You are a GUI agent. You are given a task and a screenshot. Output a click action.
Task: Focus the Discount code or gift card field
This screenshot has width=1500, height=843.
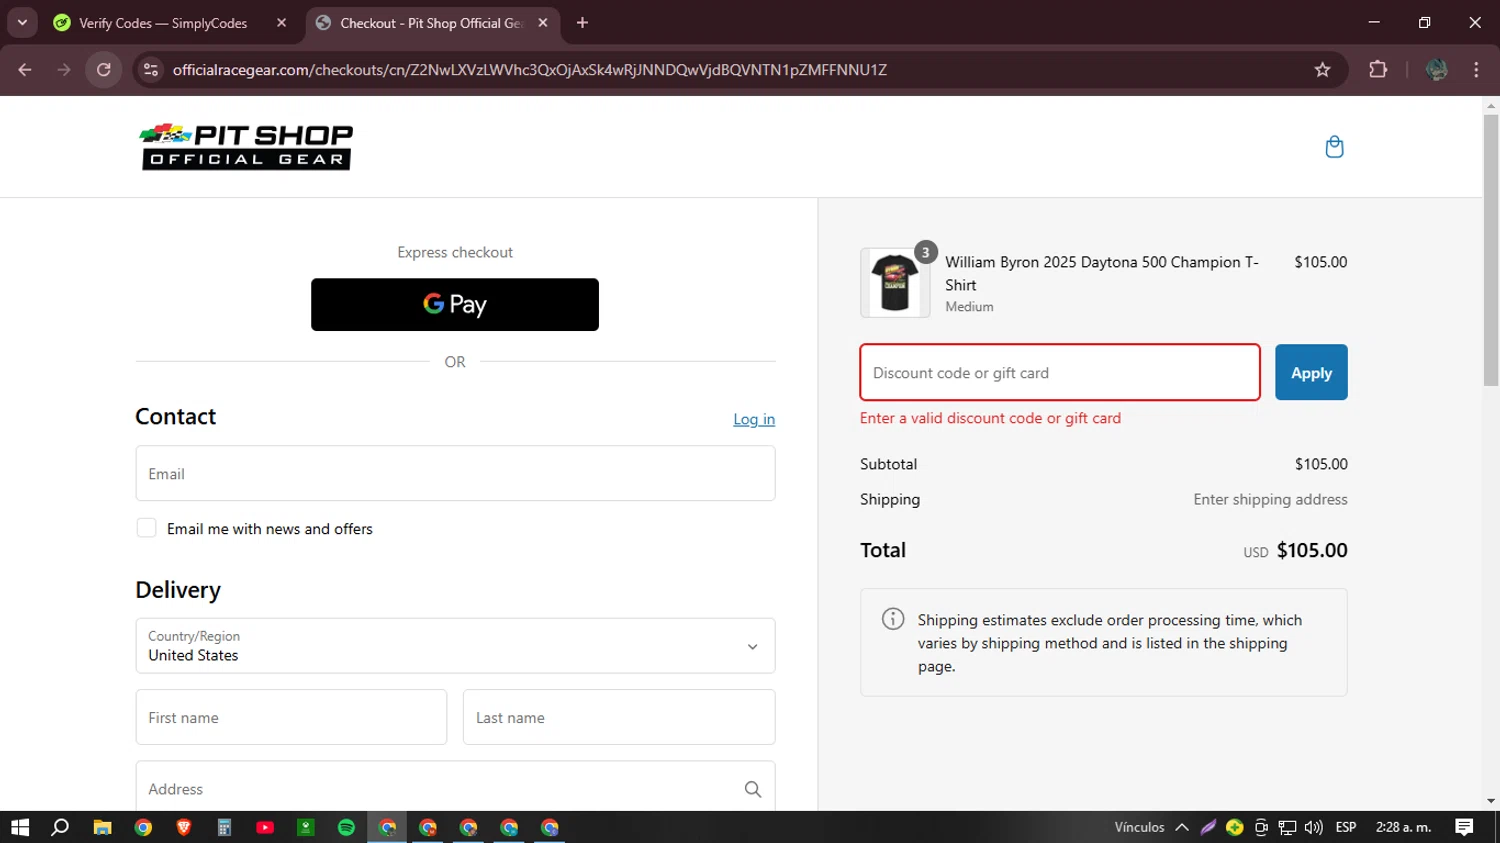1060,372
